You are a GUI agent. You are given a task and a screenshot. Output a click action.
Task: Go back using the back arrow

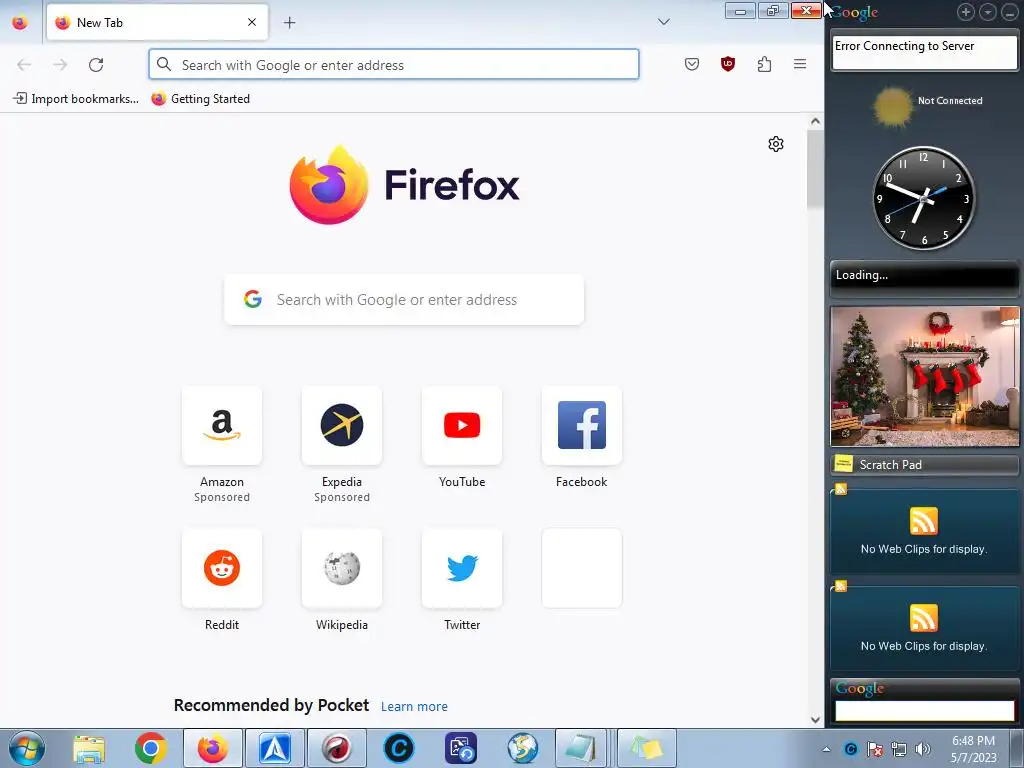pyautogui.click(x=24, y=65)
